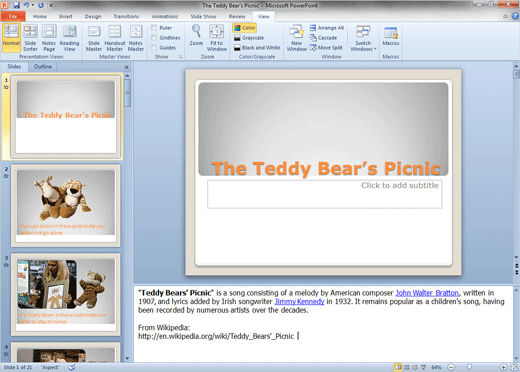Cascade the open windows
This screenshot has height=372, width=520.
point(323,38)
